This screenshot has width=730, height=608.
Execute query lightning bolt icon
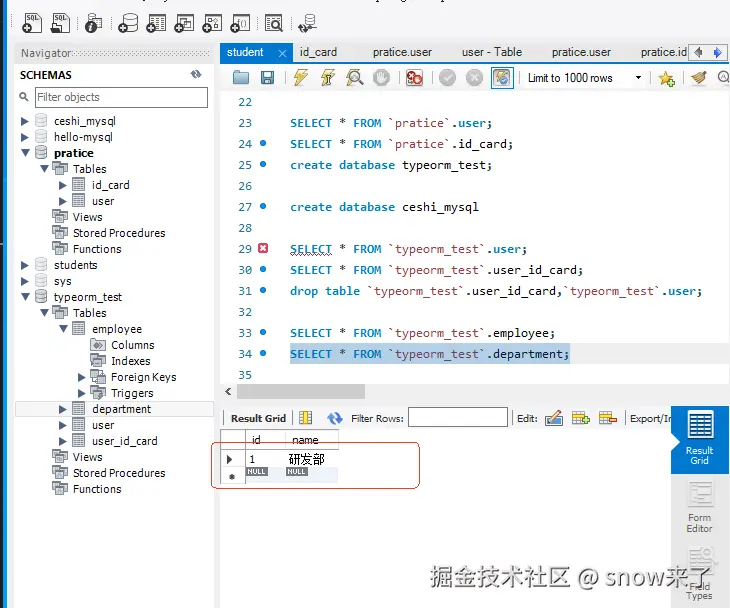pyautogui.click(x=301, y=77)
